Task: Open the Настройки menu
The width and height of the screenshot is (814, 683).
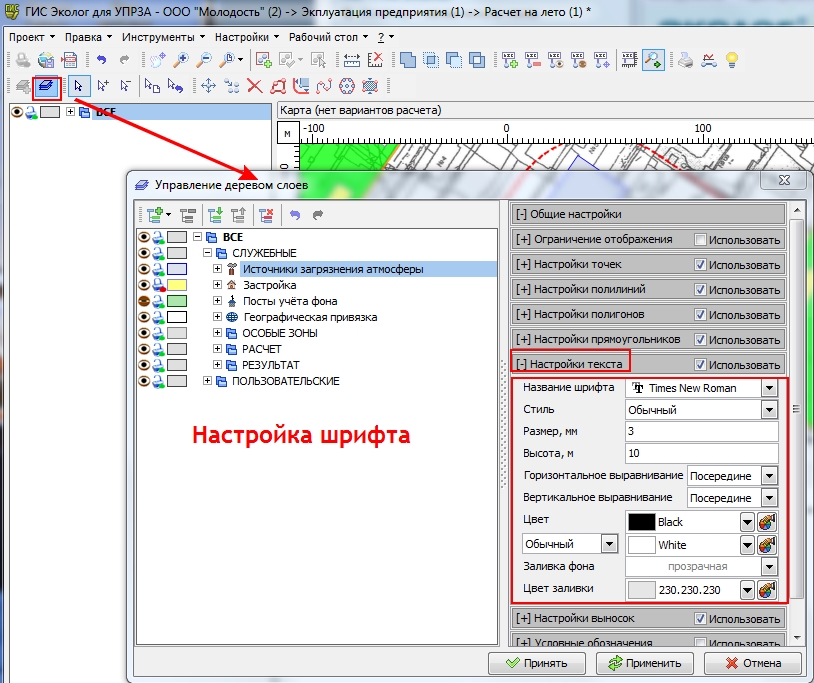Action: click(241, 36)
